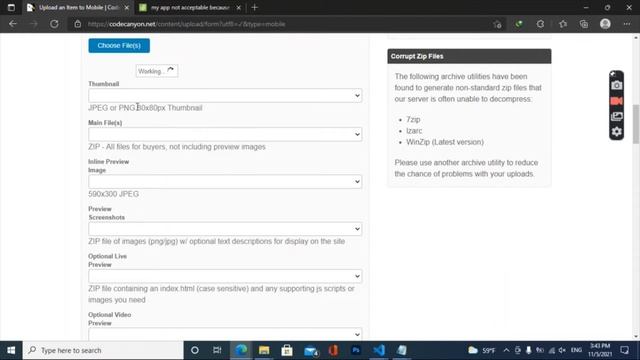Switch to the 'my app not acceptable' tab
The width and height of the screenshot is (640, 360).
tap(190, 7)
